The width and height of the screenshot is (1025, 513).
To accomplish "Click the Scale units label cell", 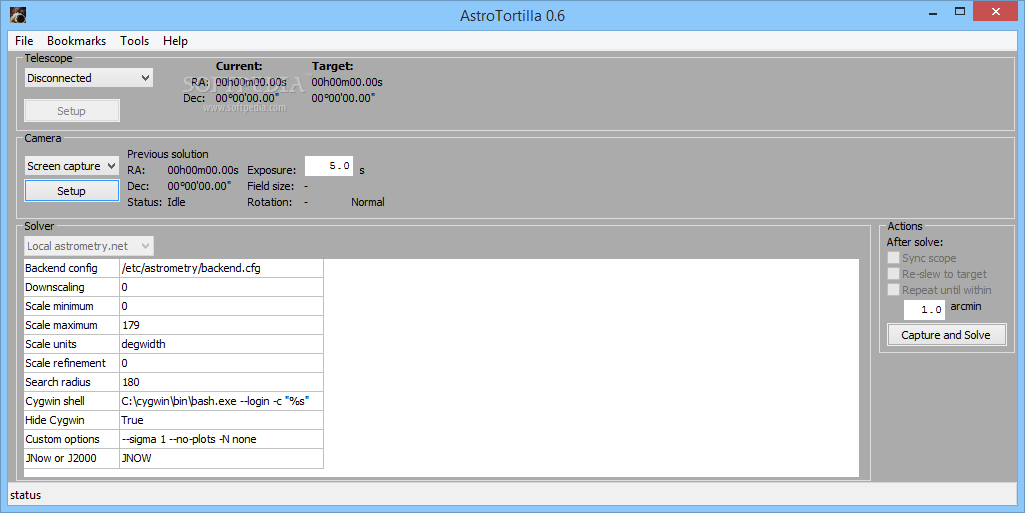I will 71,344.
